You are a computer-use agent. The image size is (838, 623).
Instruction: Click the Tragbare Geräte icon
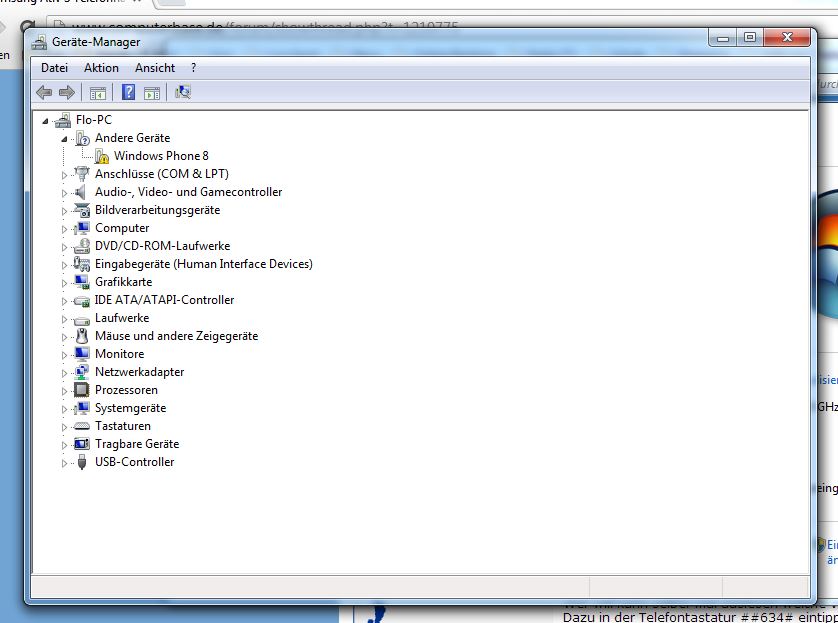82,444
